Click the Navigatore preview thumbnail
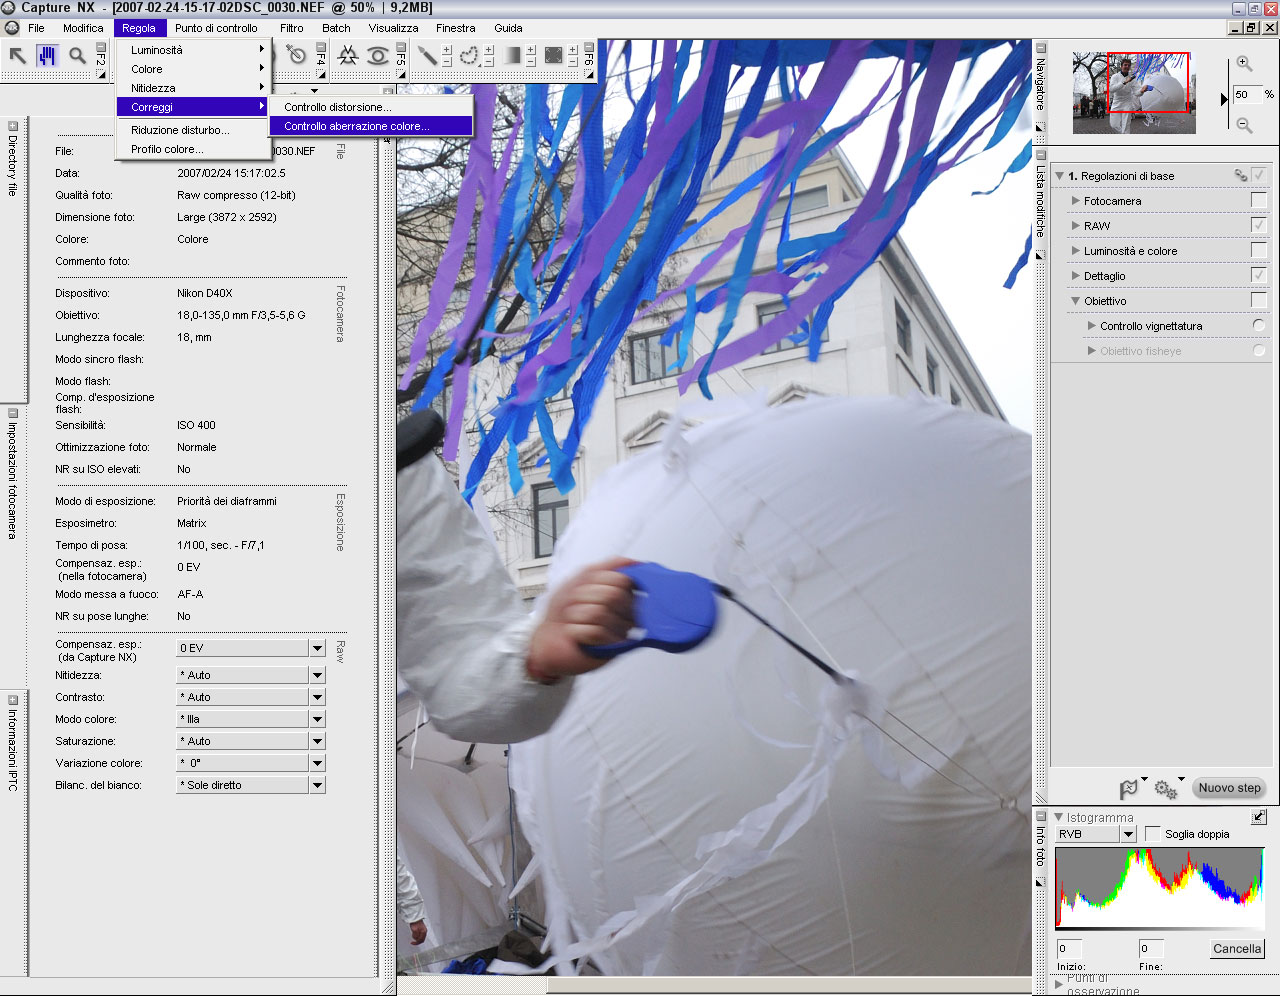Screen dimensions: 1280x996 click(x=1134, y=93)
